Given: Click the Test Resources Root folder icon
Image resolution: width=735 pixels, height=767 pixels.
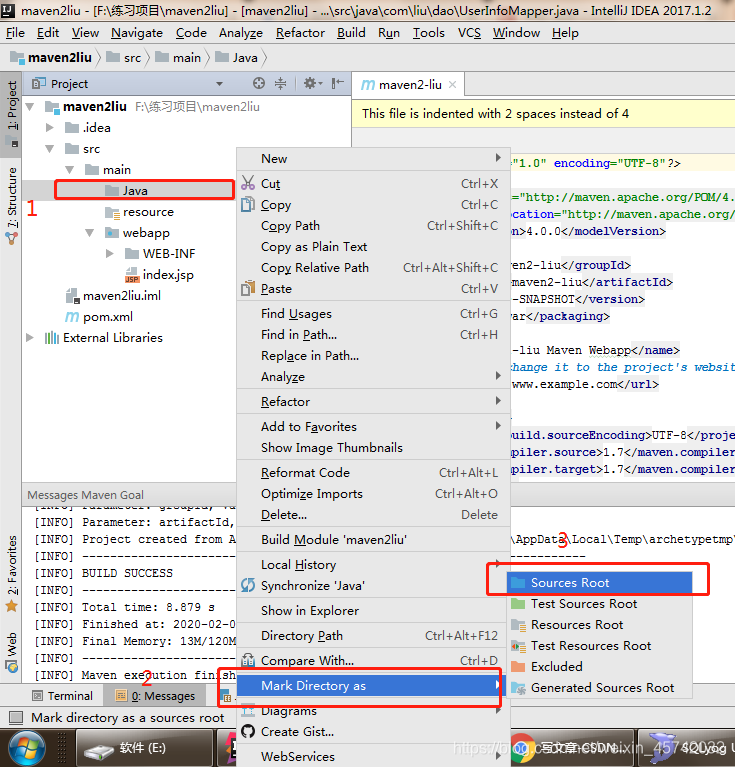Looking at the screenshot, I should point(518,646).
